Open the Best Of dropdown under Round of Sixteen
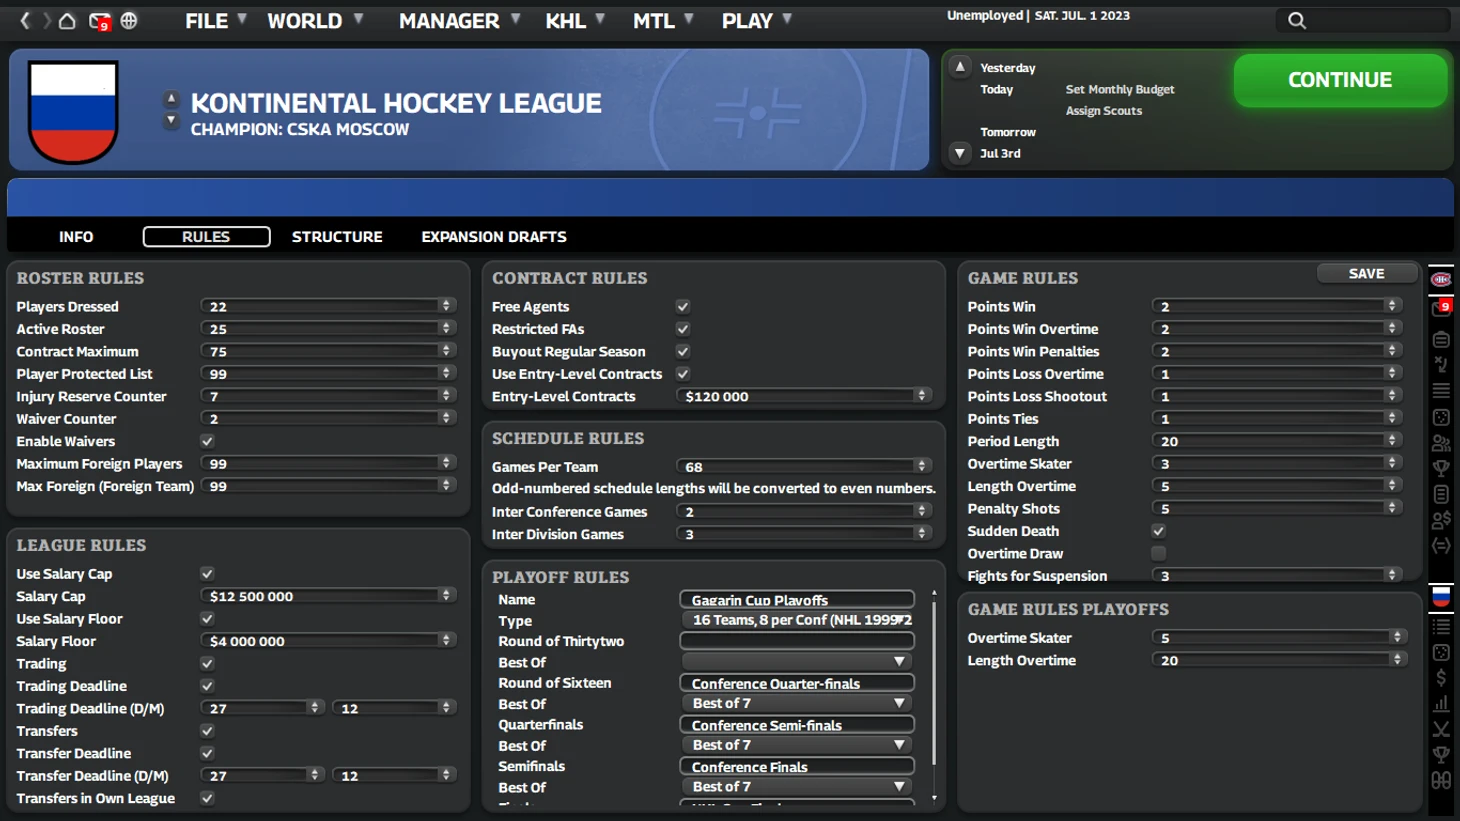 [797, 703]
